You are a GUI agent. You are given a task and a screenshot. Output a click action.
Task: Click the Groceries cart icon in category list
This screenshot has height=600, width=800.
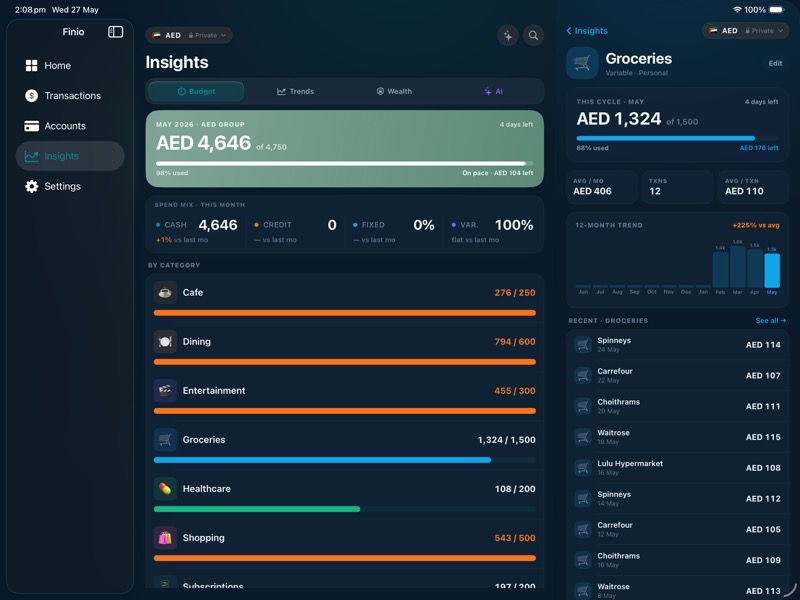tap(165, 439)
